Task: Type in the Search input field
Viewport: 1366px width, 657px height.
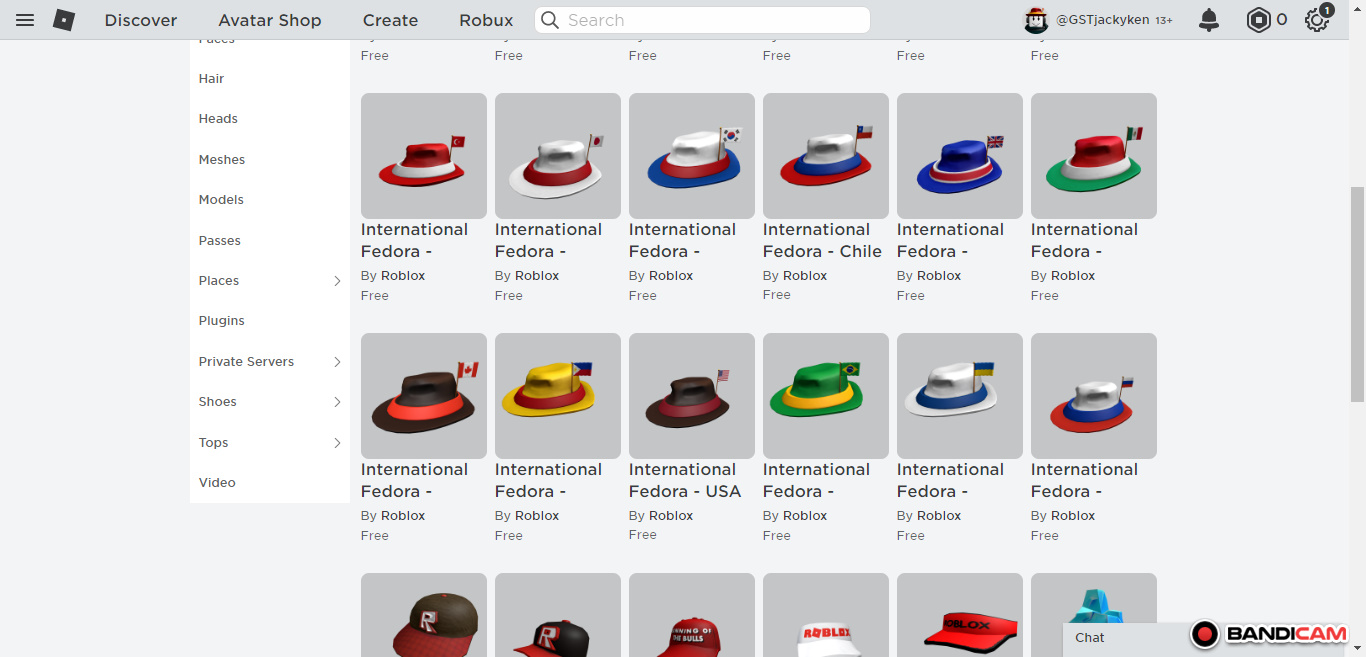Action: tap(710, 20)
